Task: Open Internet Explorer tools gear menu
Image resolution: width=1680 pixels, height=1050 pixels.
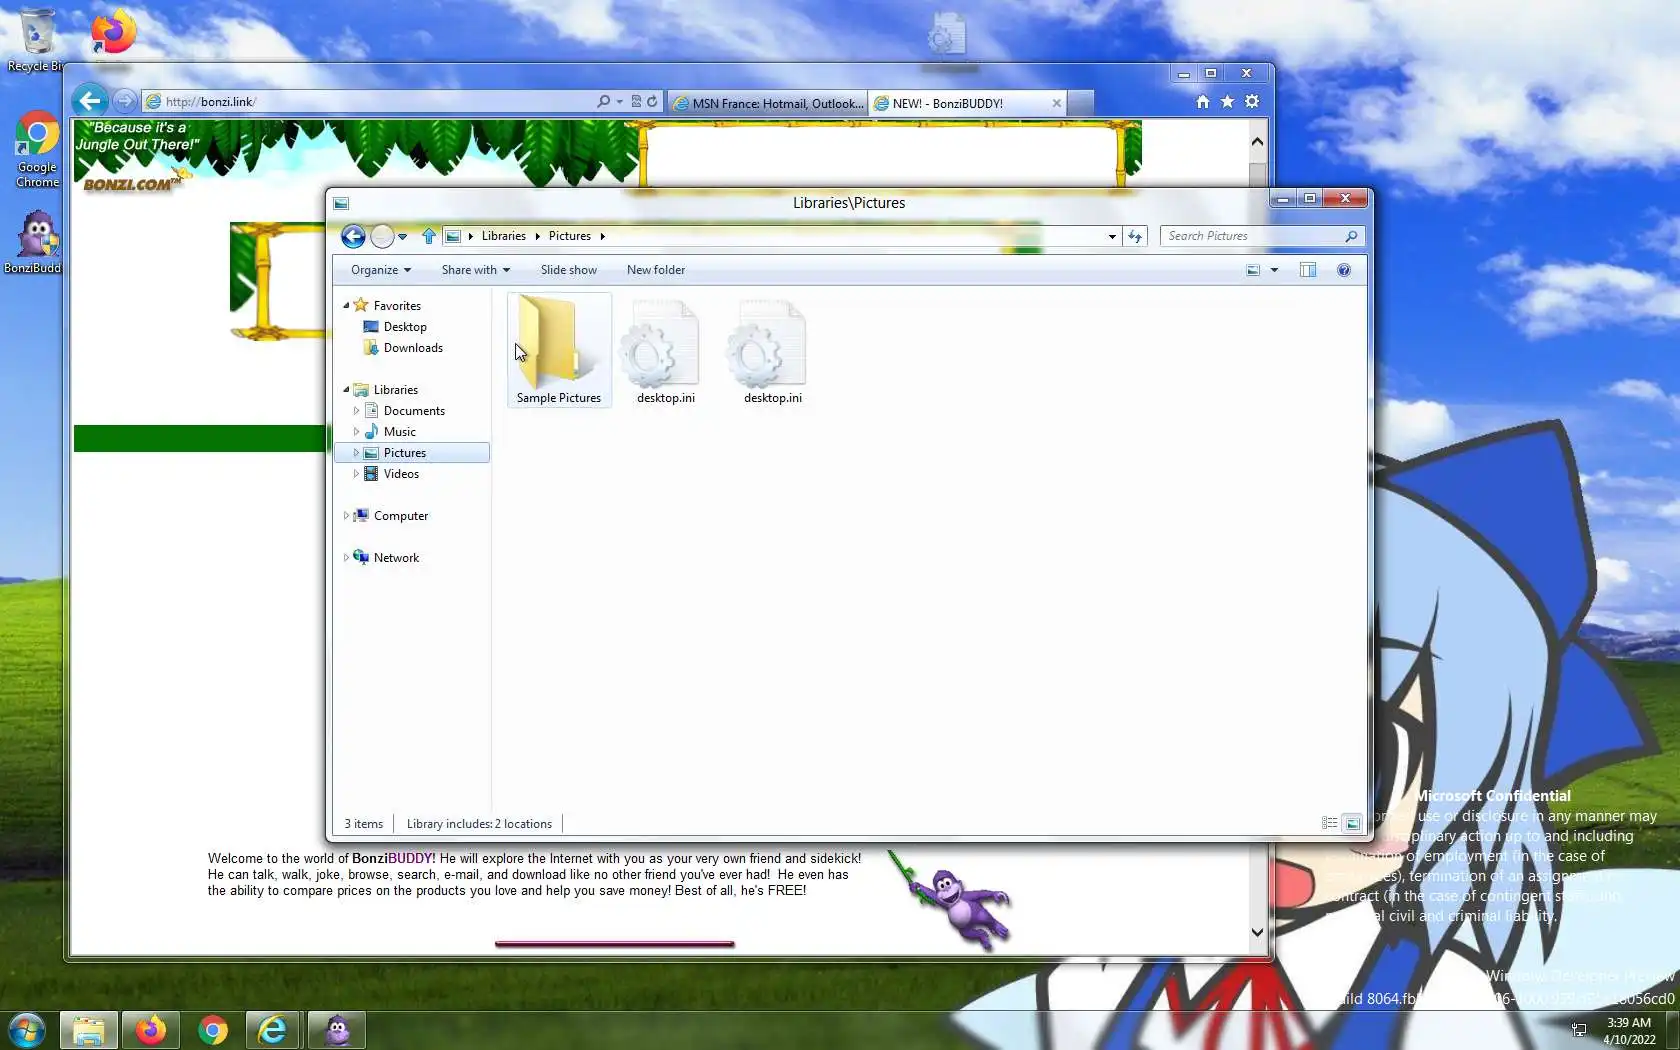Action: [x=1252, y=102]
